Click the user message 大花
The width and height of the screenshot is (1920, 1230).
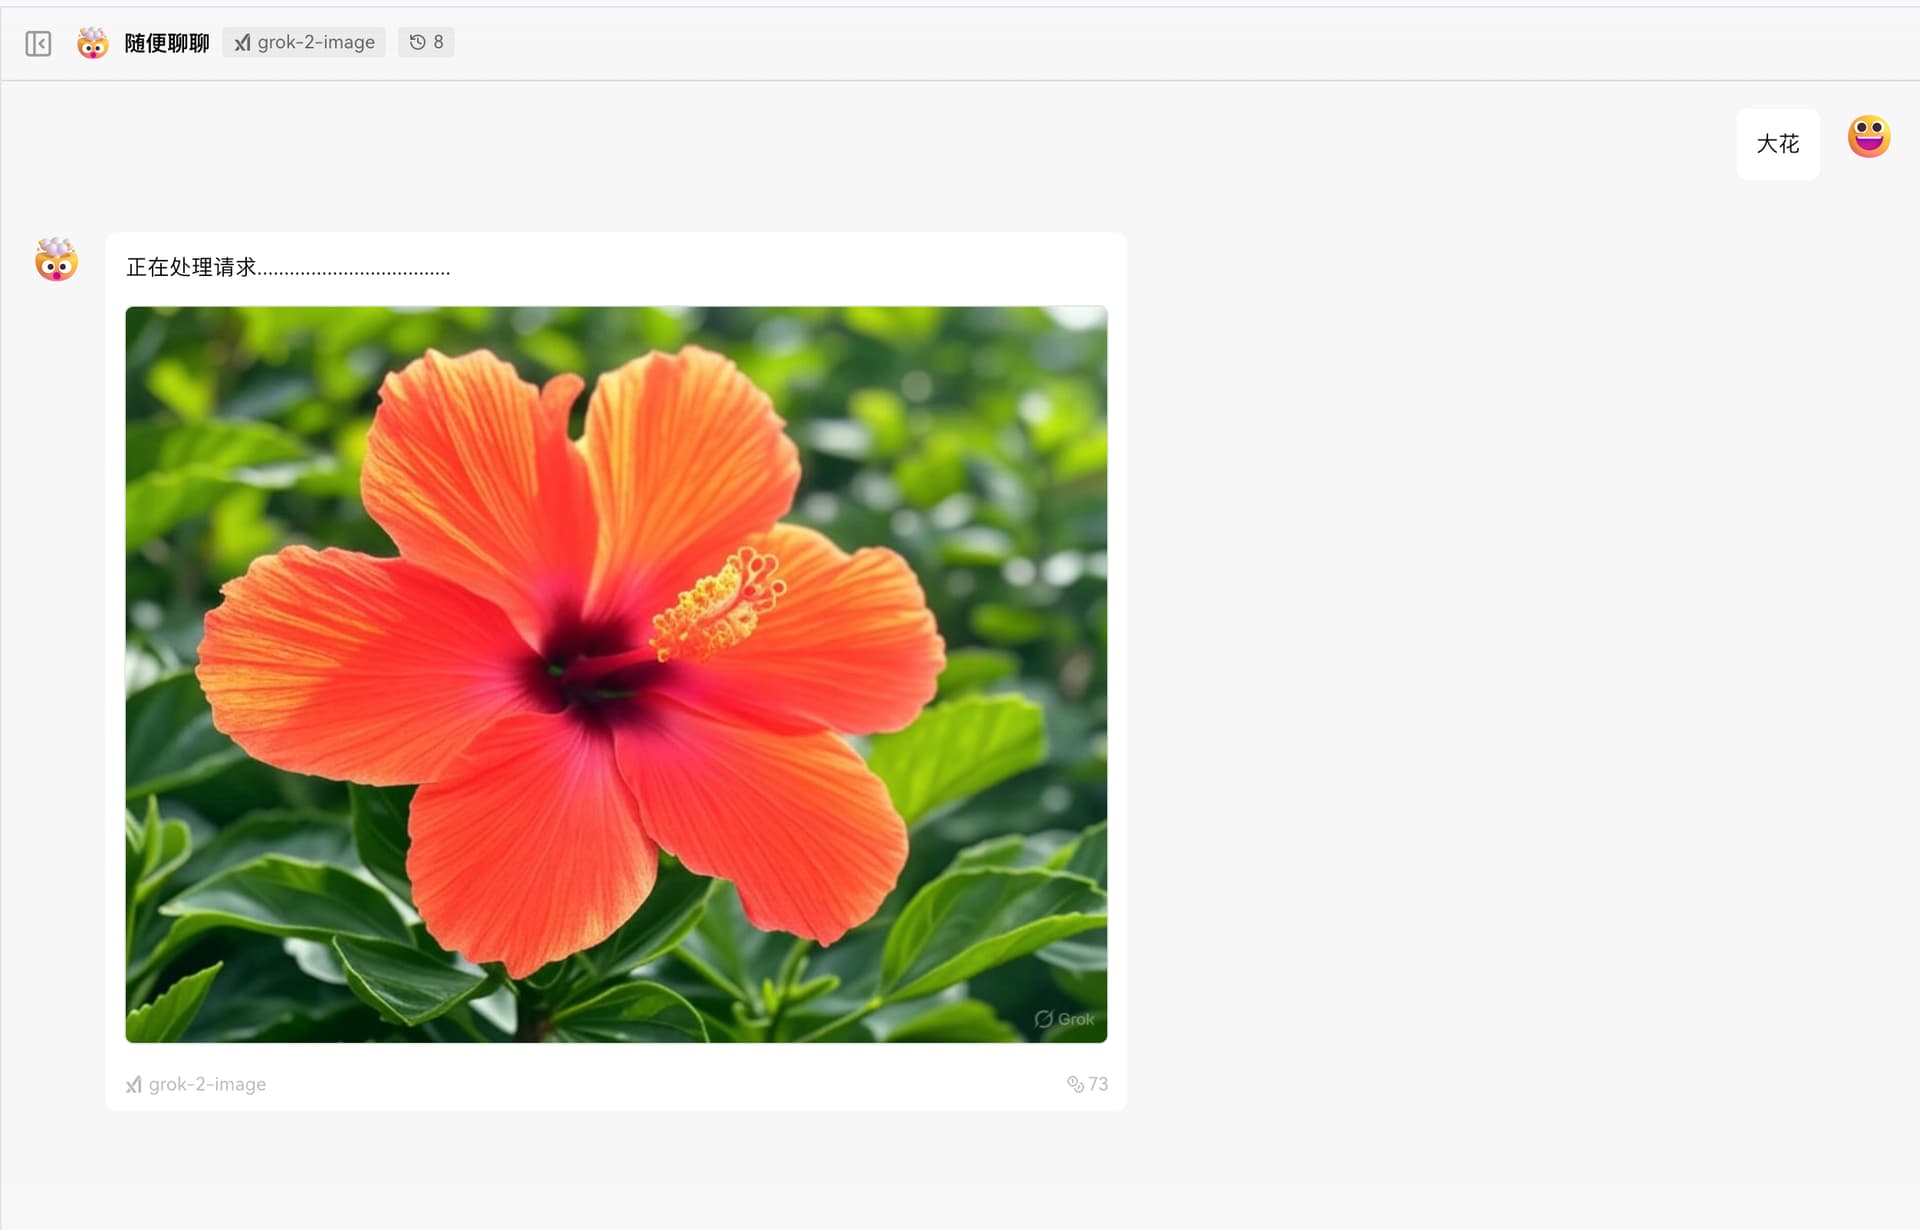1778,144
